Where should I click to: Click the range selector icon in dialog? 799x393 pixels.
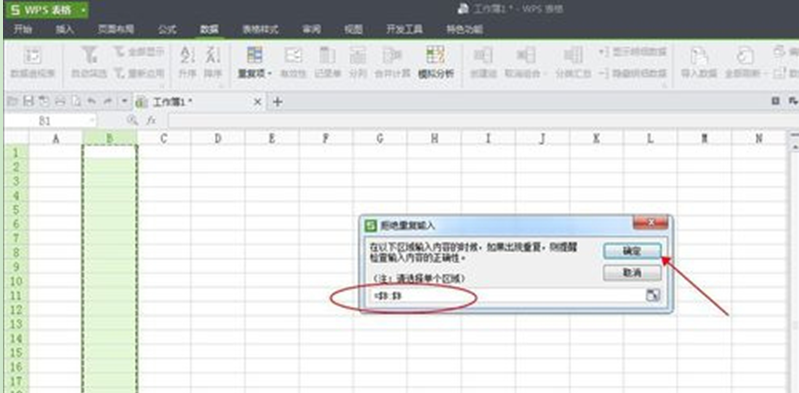[x=653, y=296]
